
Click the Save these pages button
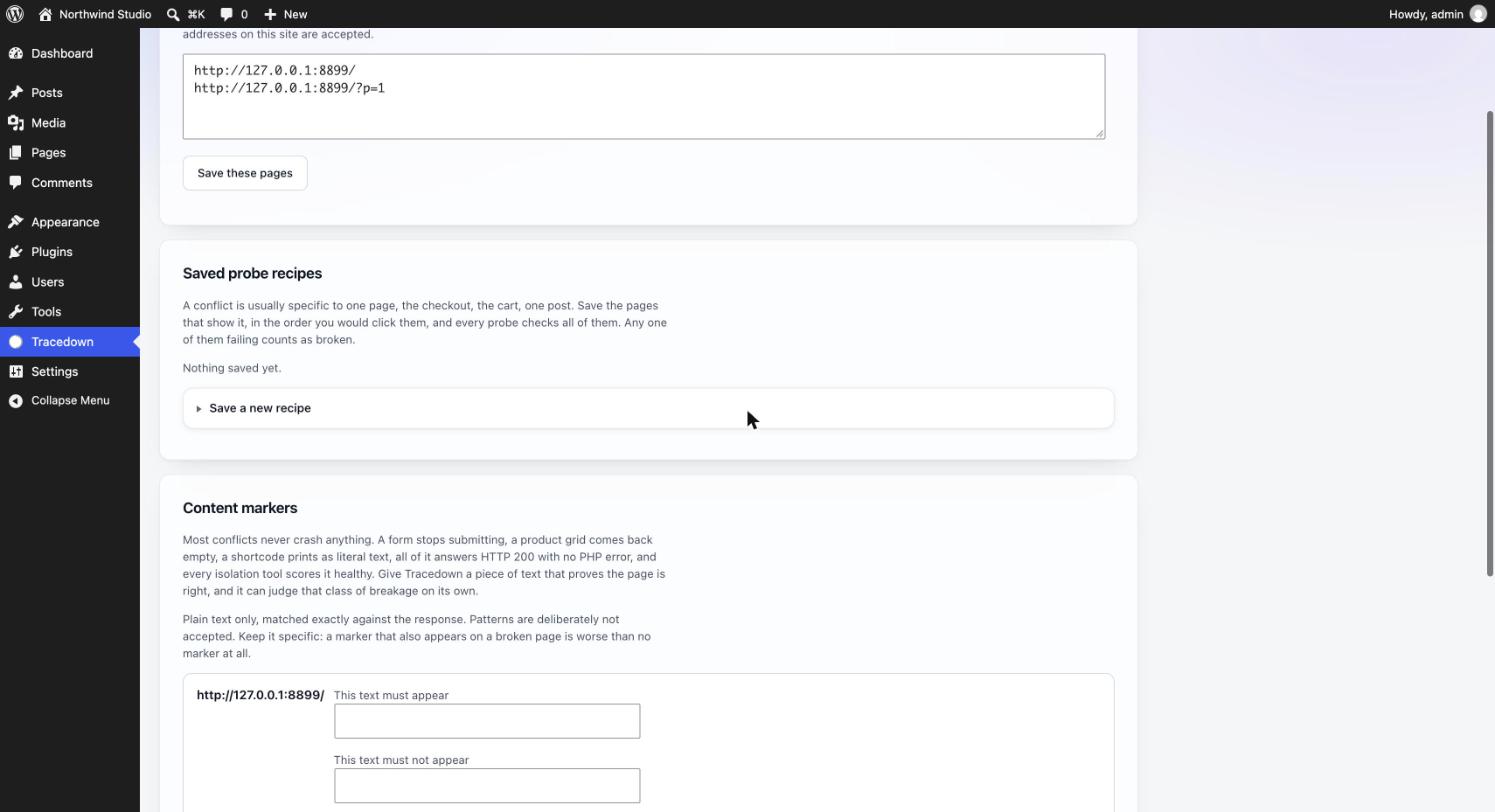pyautogui.click(x=245, y=173)
